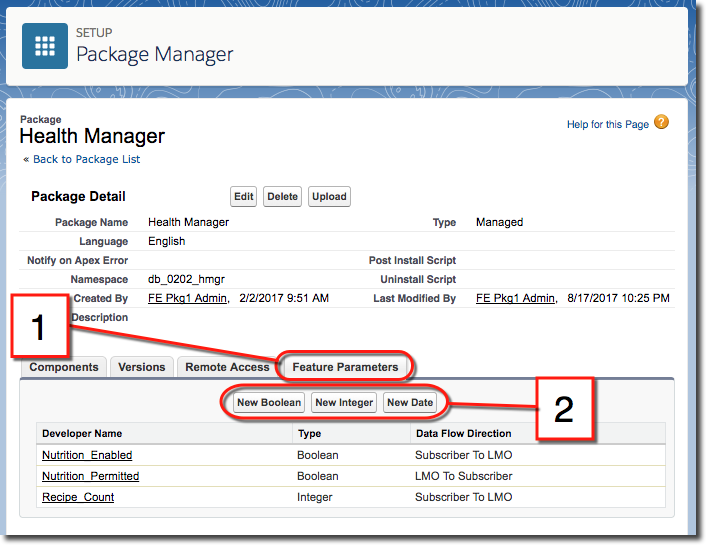Viewport: 706px width, 545px height.
Task: Click the 2/2/2017 9:51 AM created date
Action: coord(284,298)
